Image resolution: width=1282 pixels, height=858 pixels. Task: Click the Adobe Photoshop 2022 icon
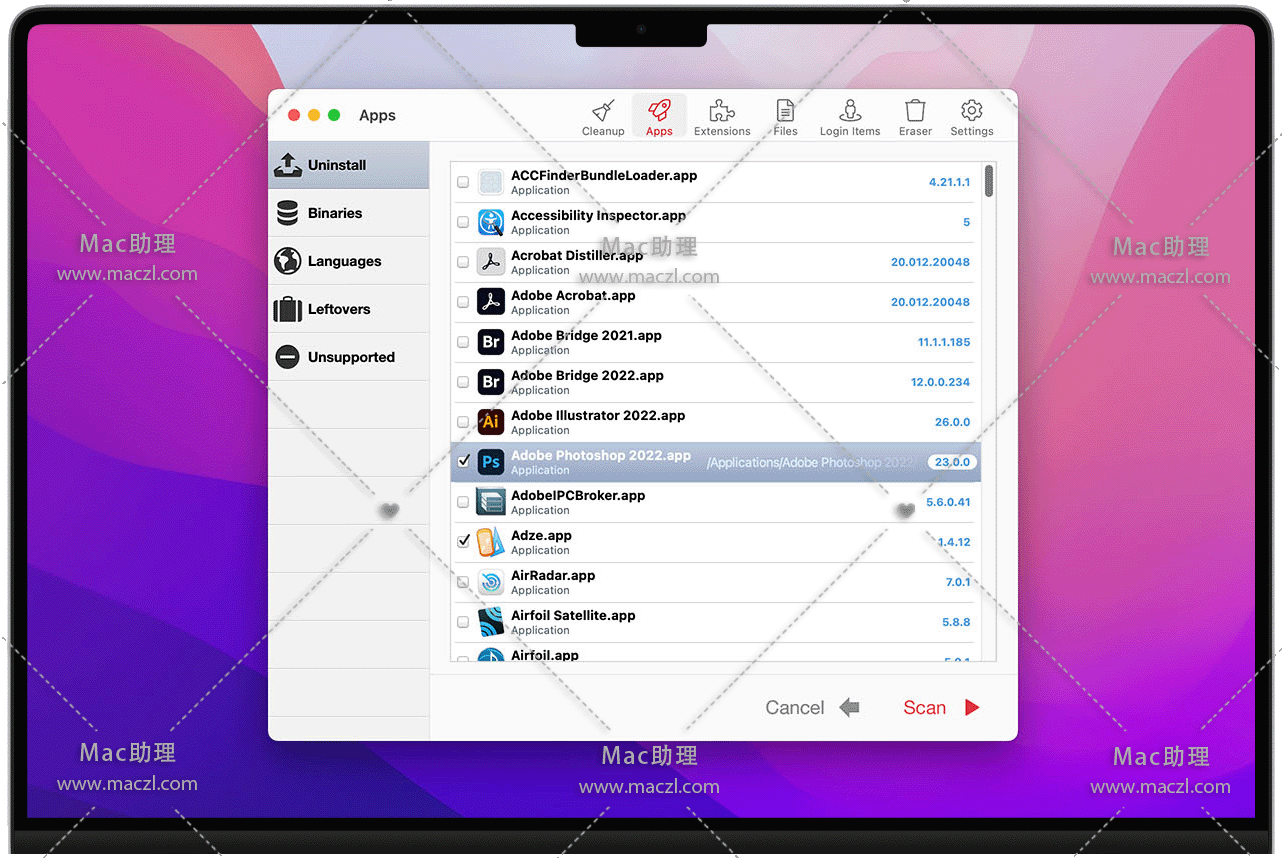[x=490, y=462]
